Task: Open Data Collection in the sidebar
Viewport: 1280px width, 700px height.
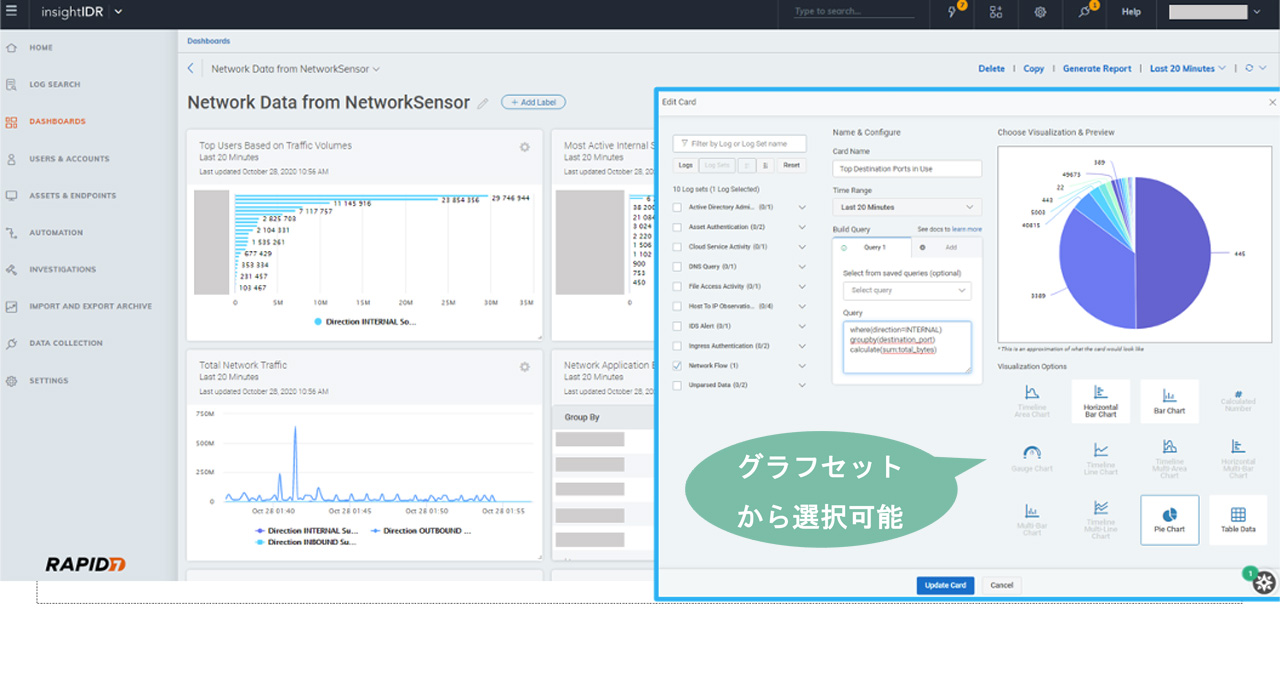Action: [x=66, y=343]
